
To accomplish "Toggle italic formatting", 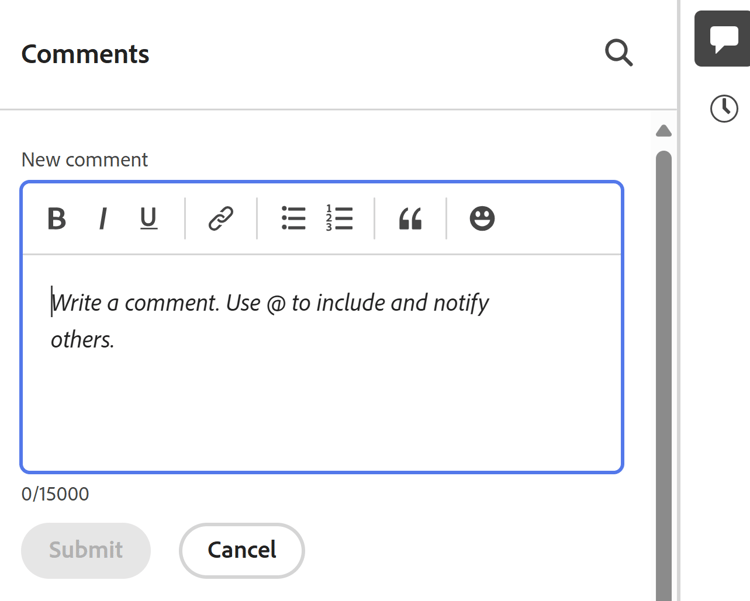I will [102, 219].
